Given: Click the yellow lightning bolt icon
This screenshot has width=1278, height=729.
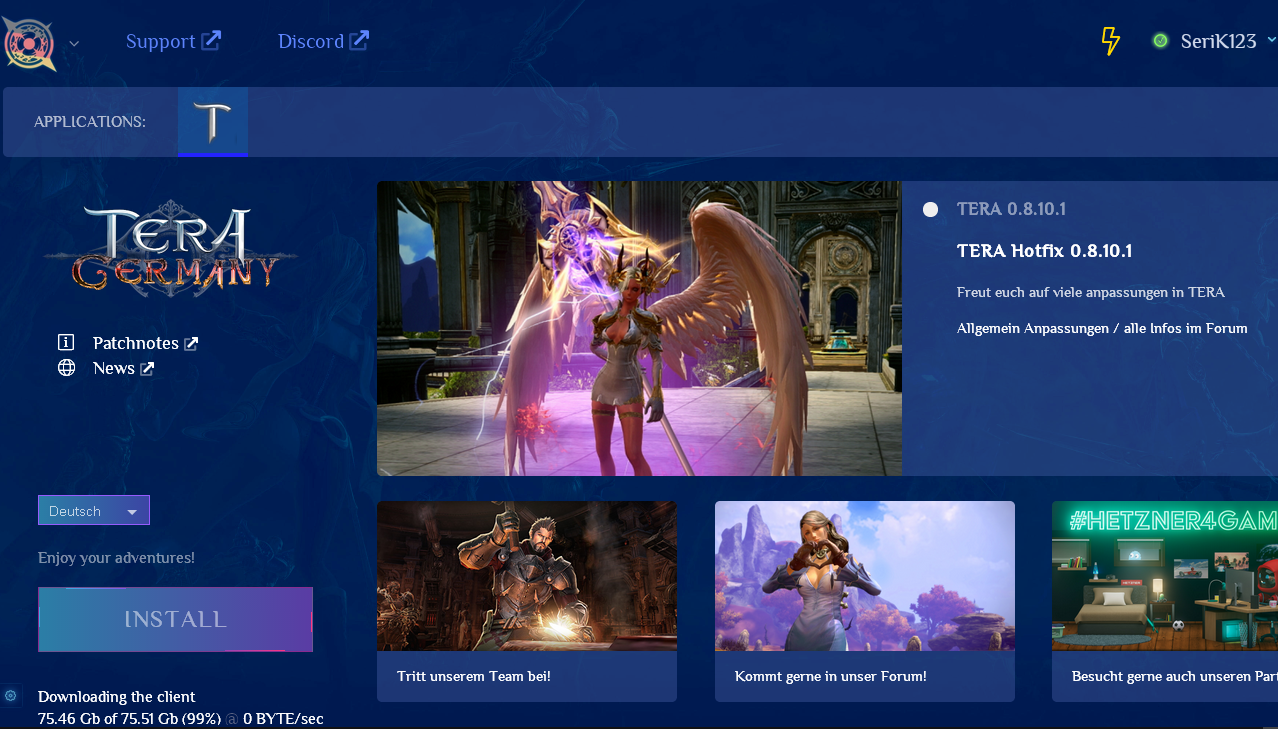Looking at the screenshot, I should [1110, 41].
